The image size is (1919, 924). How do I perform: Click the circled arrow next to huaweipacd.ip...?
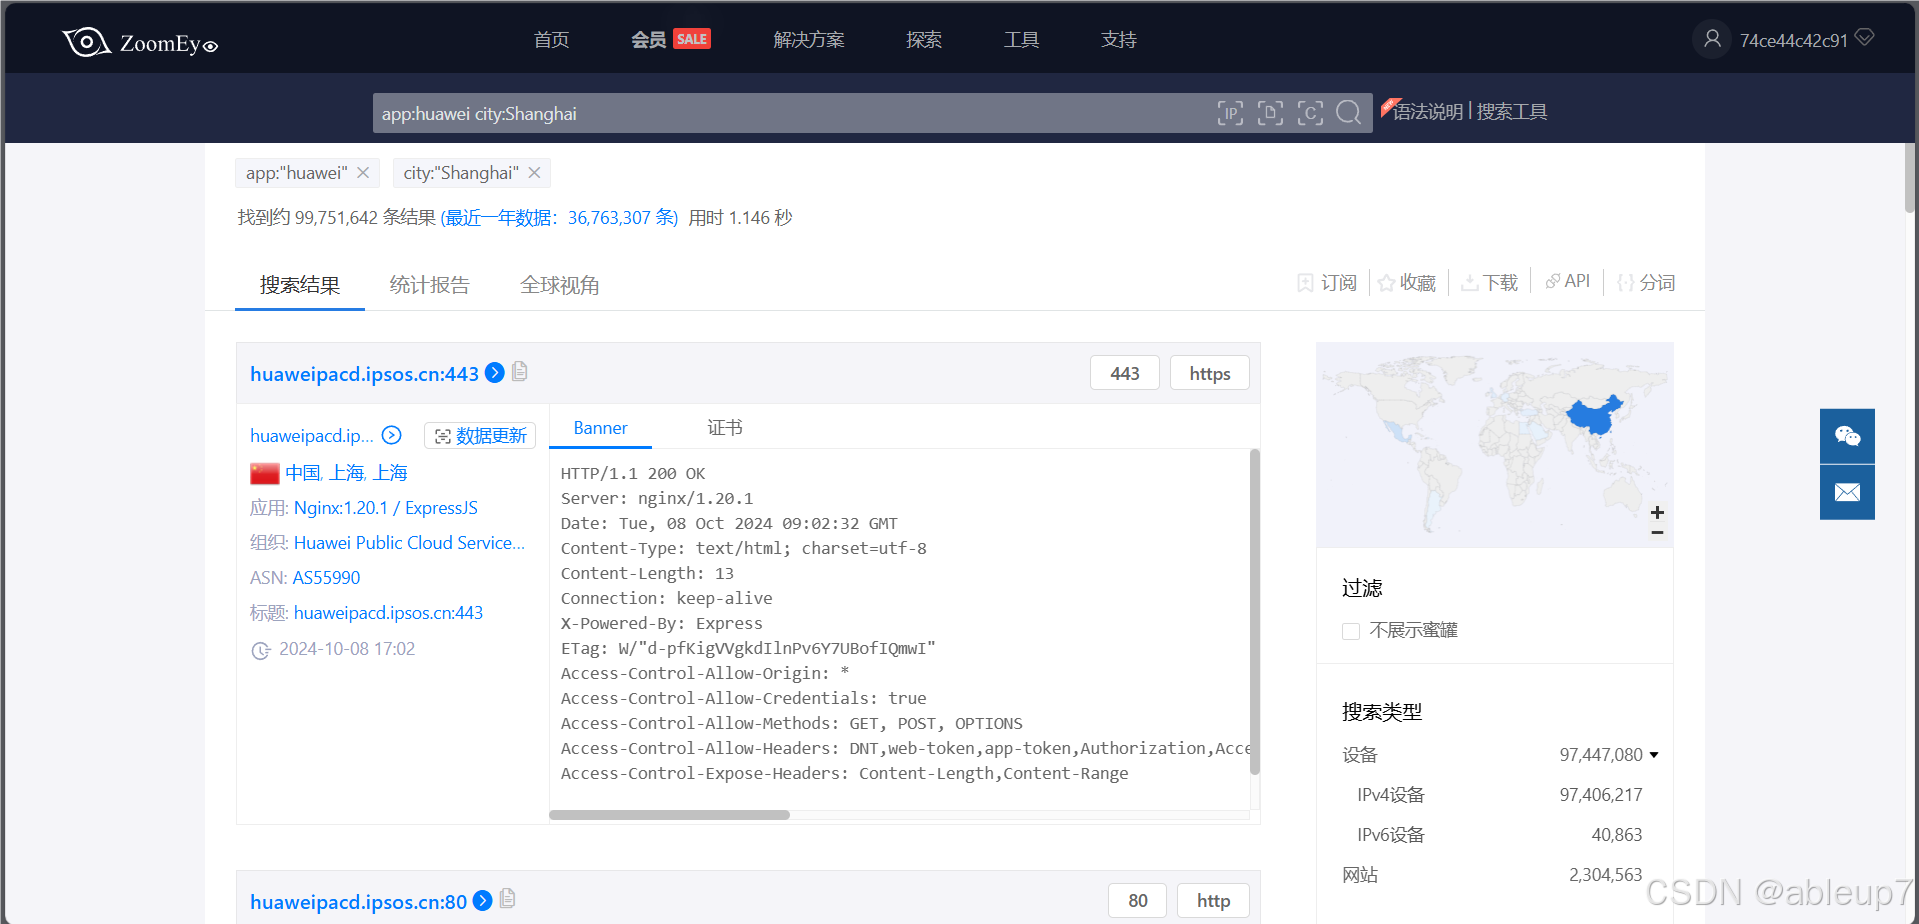pyautogui.click(x=392, y=435)
